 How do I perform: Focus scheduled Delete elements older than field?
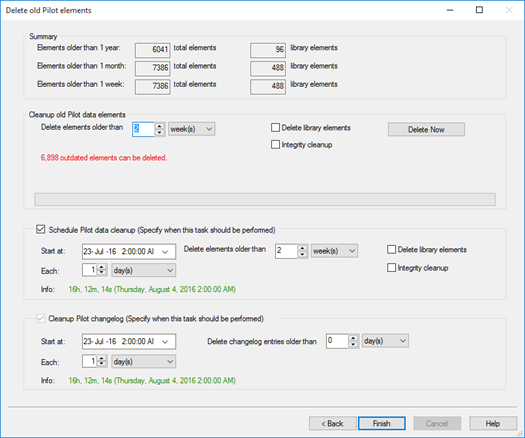[286, 251]
